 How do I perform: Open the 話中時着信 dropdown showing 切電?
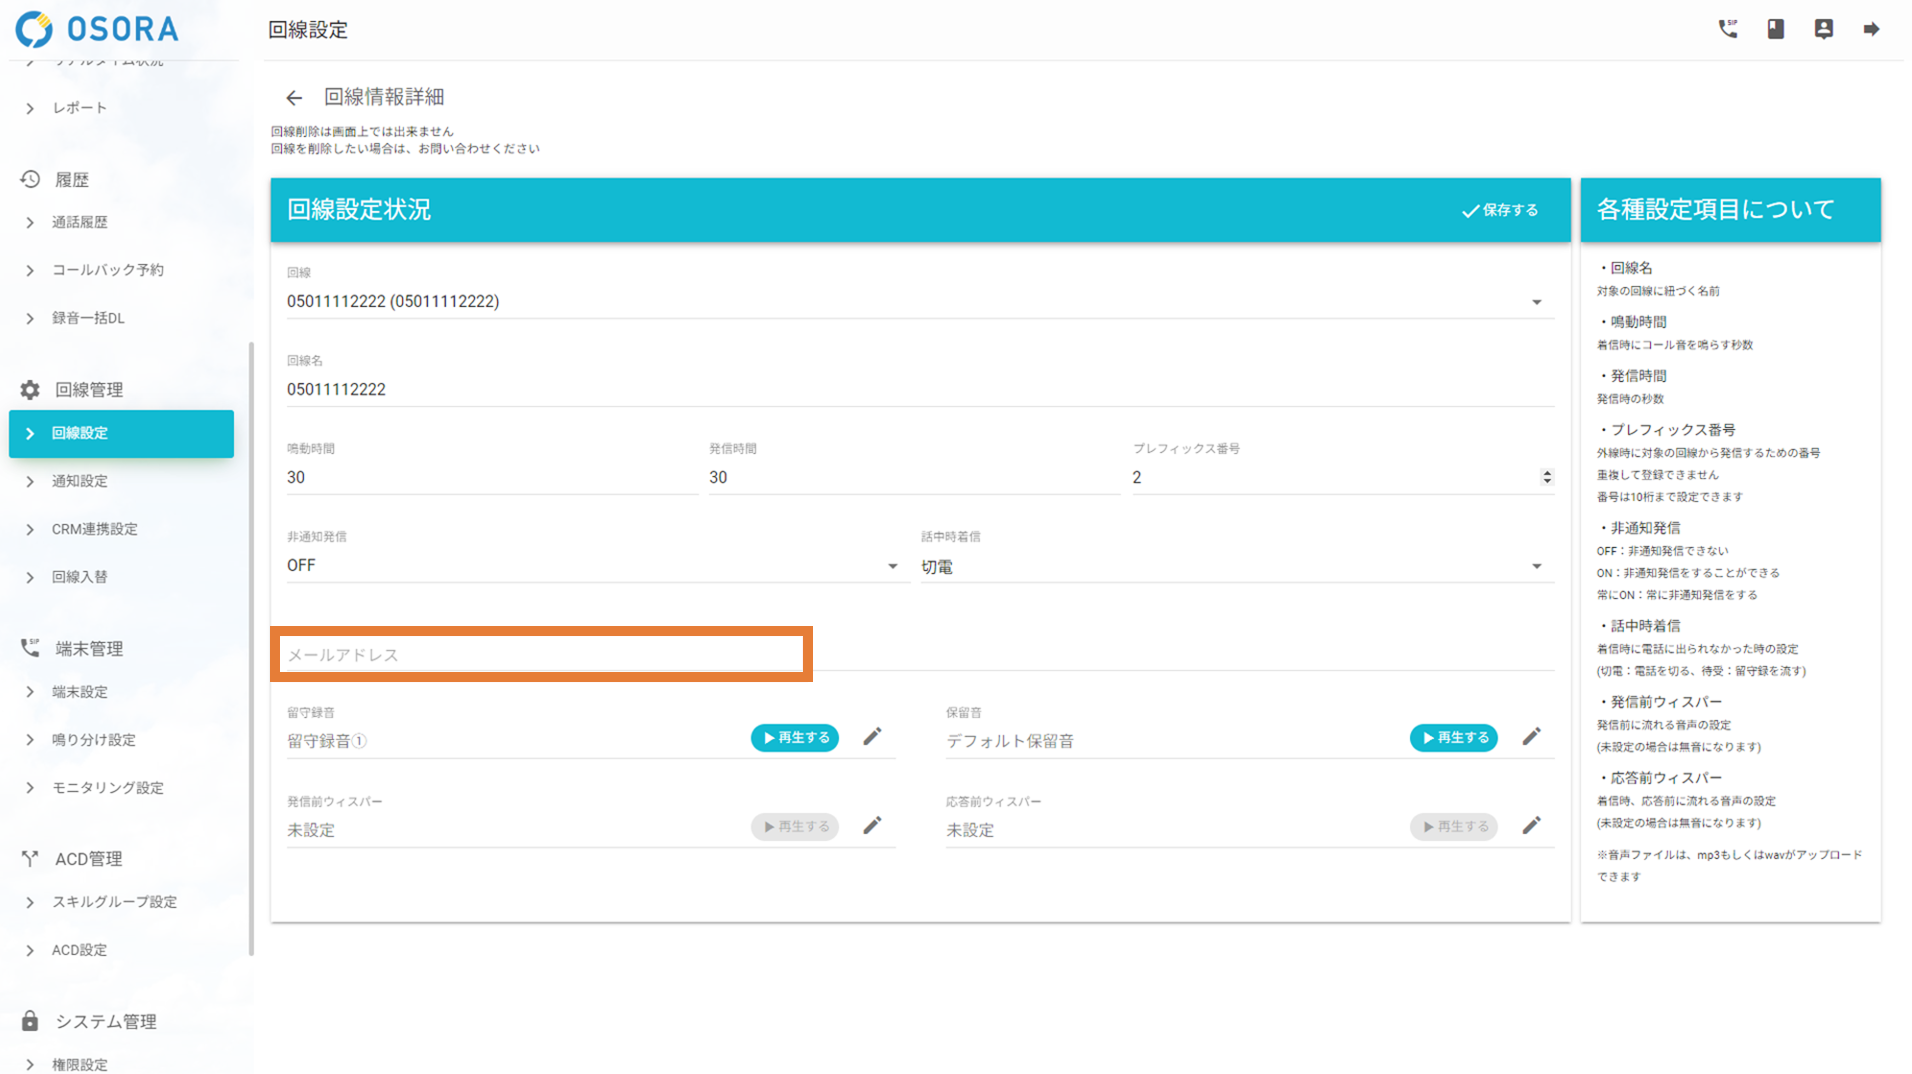click(1536, 567)
